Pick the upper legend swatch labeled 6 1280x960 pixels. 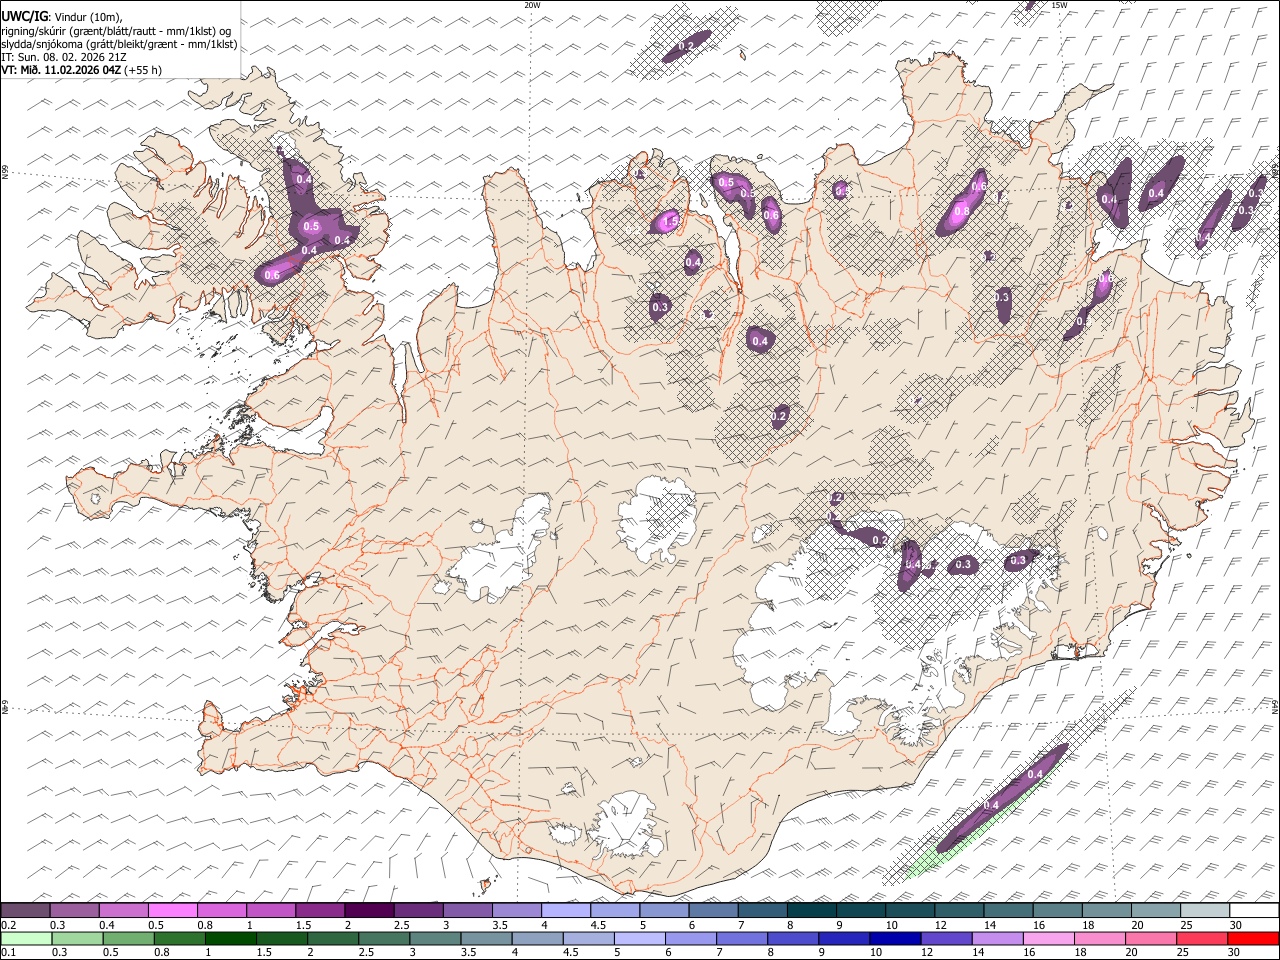713,910
